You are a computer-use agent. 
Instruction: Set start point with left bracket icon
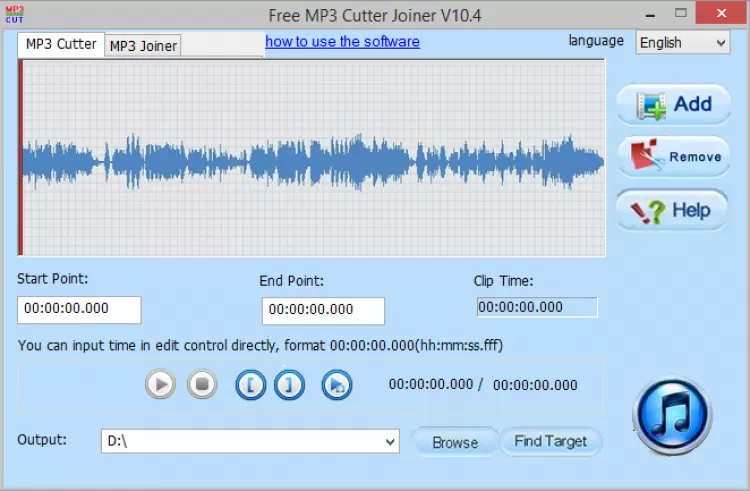click(x=251, y=384)
